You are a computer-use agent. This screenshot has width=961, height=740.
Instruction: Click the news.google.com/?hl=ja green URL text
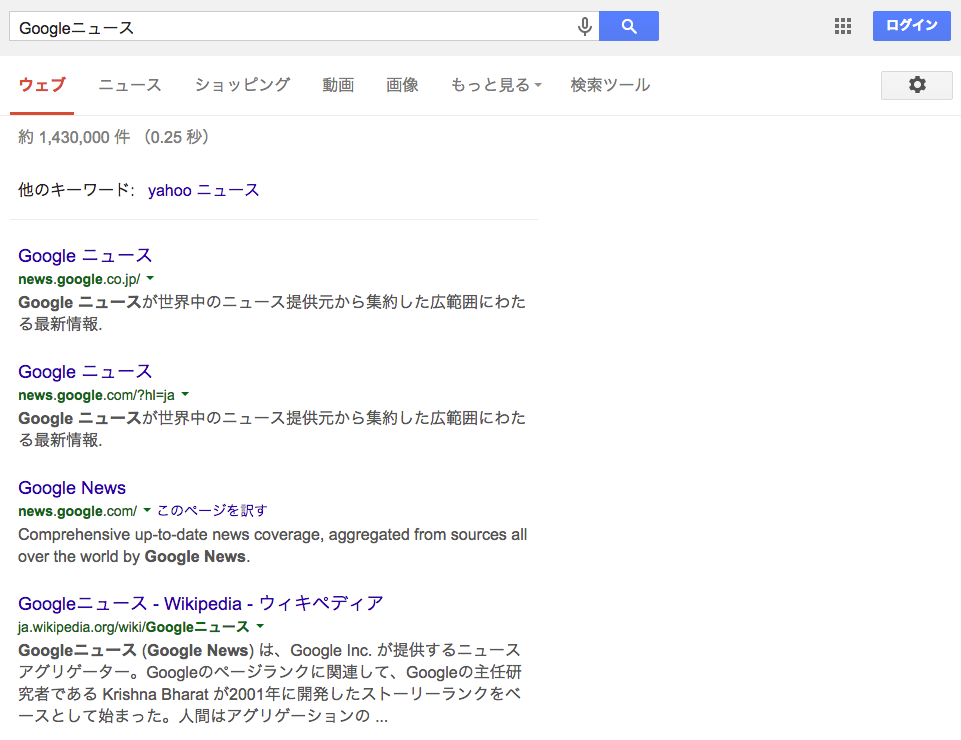coord(96,395)
